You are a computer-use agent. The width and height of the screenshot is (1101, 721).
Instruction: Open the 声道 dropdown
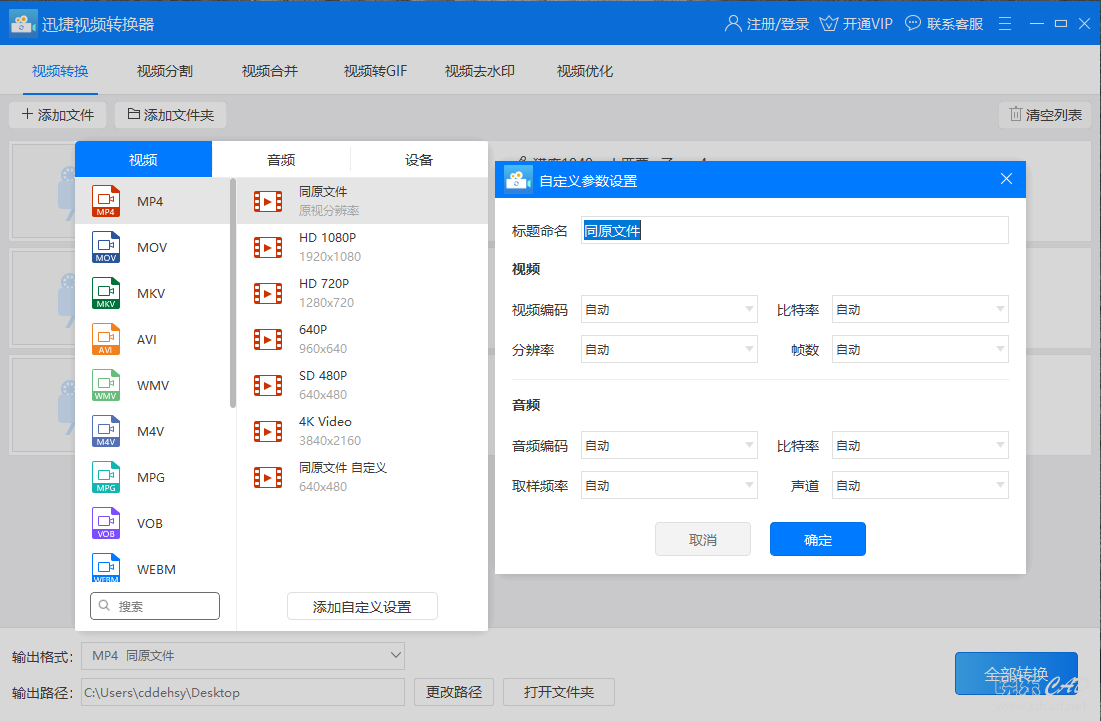[x=920, y=485]
